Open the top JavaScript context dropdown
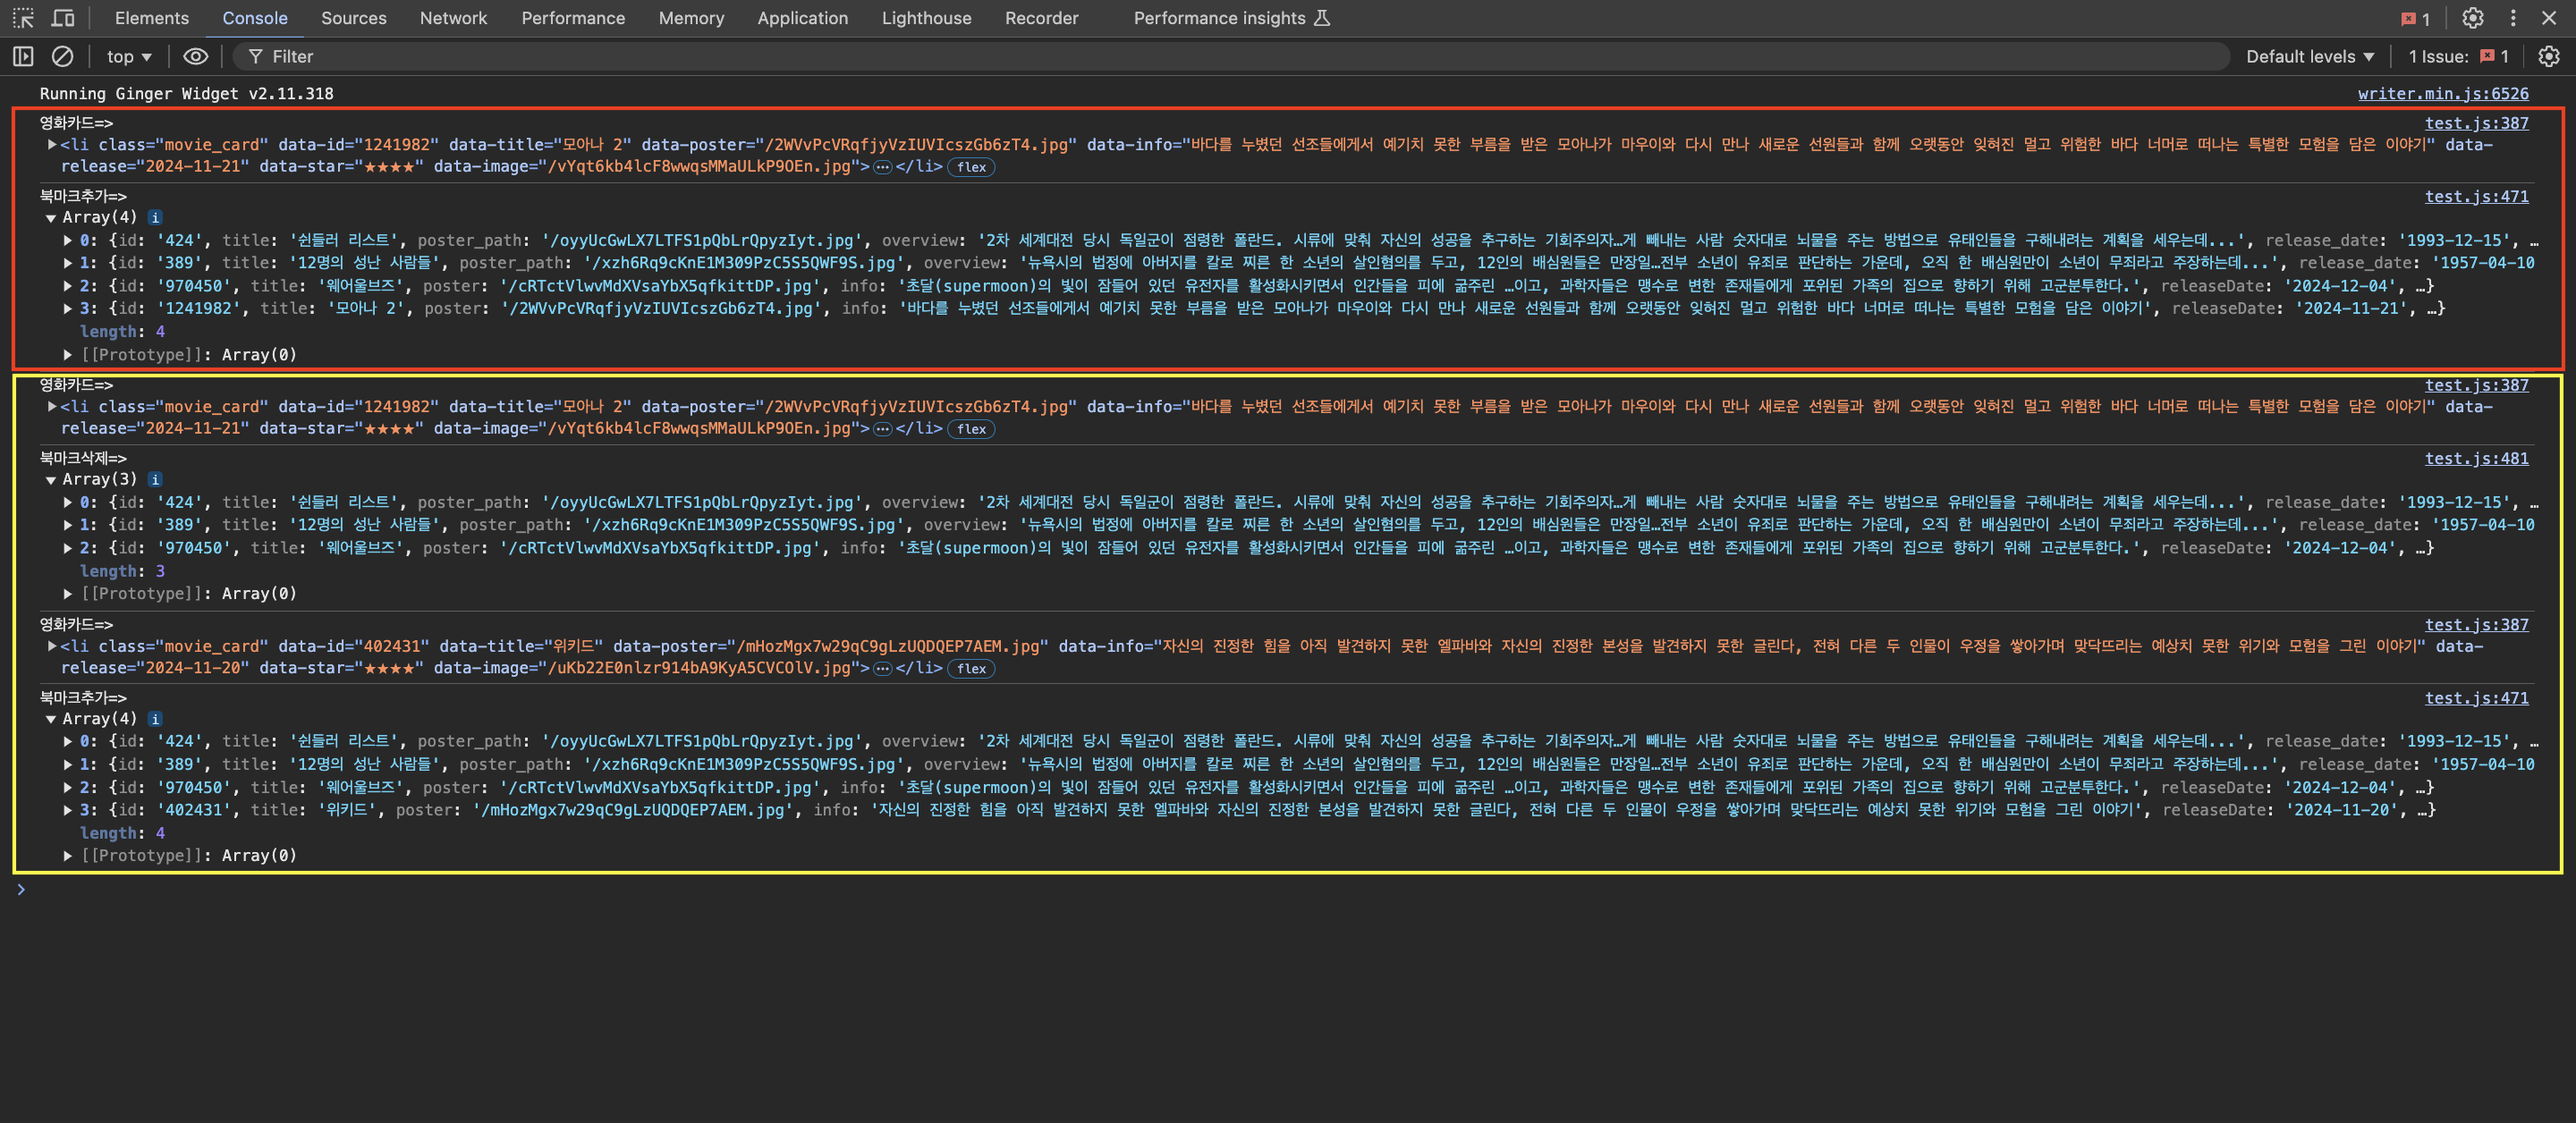This screenshot has width=2576, height=1123. [129, 57]
